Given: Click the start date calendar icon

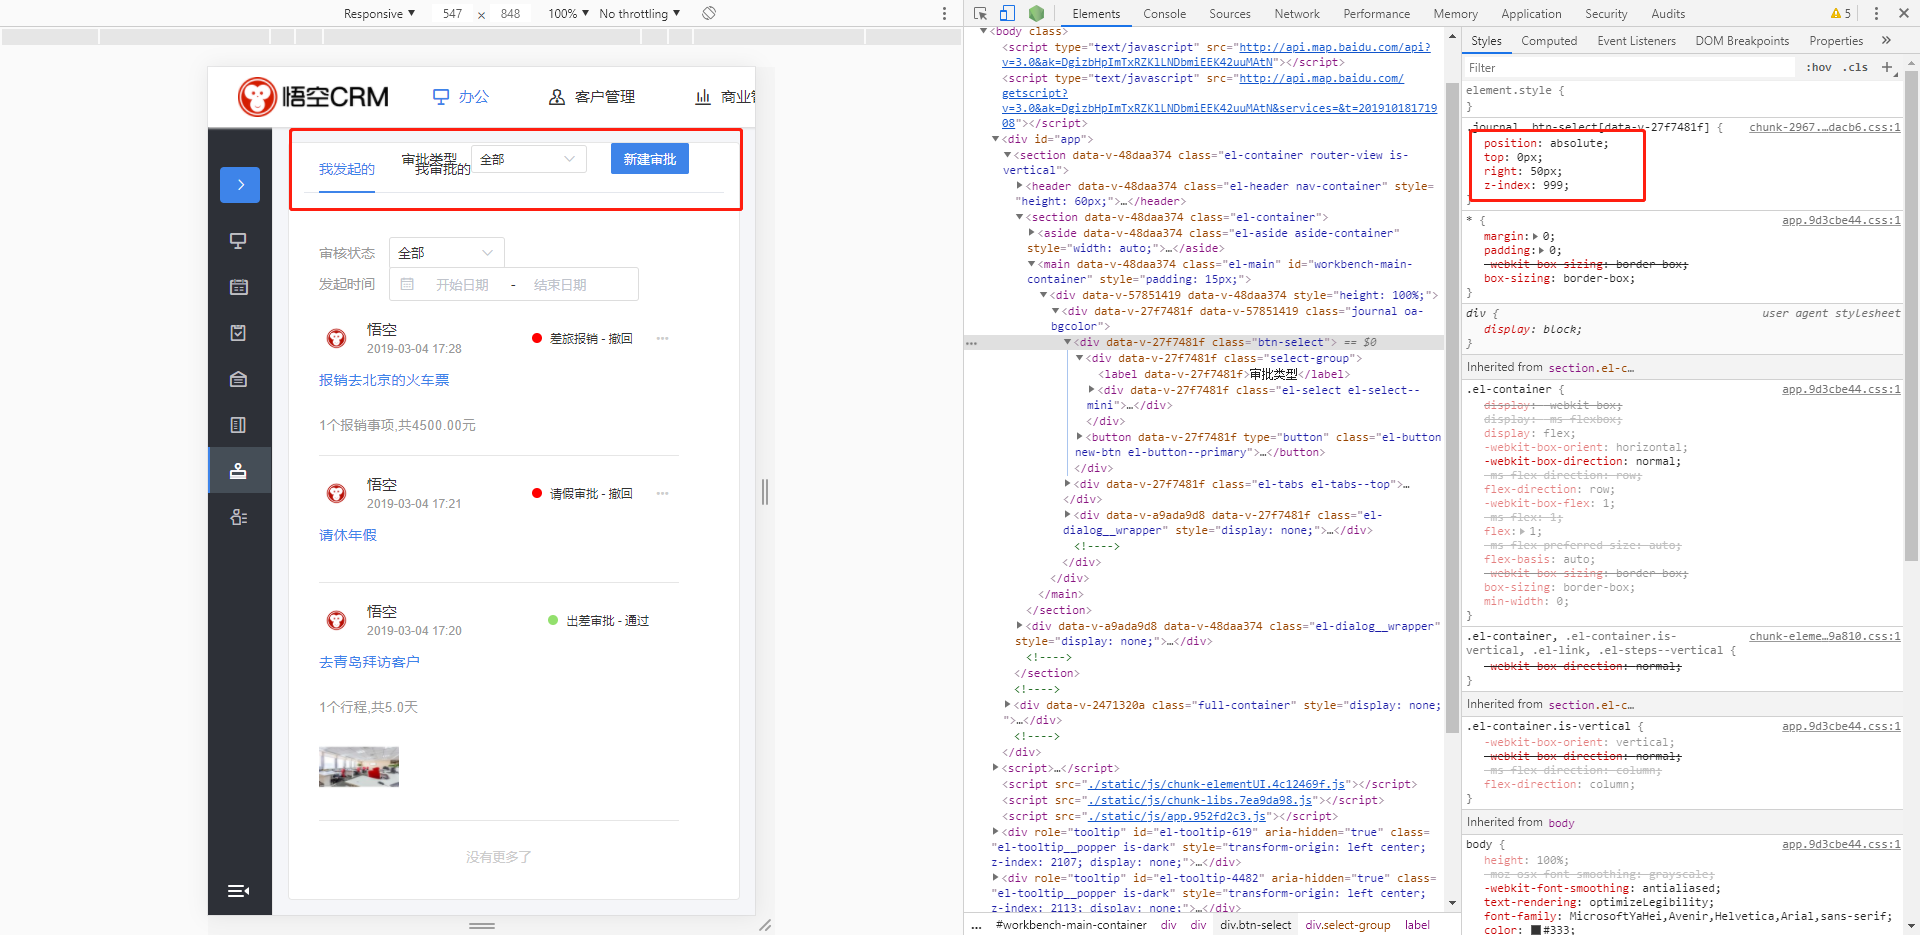Looking at the screenshot, I should [x=407, y=285].
